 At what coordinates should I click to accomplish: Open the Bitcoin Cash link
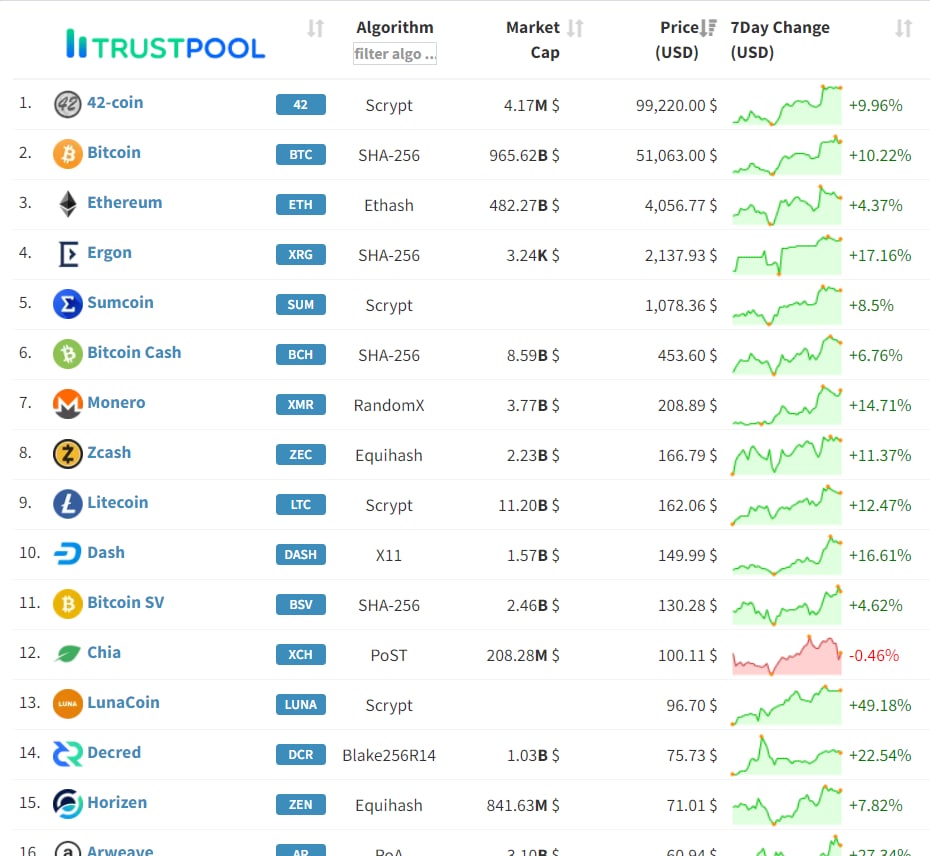pyautogui.click(x=134, y=353)
